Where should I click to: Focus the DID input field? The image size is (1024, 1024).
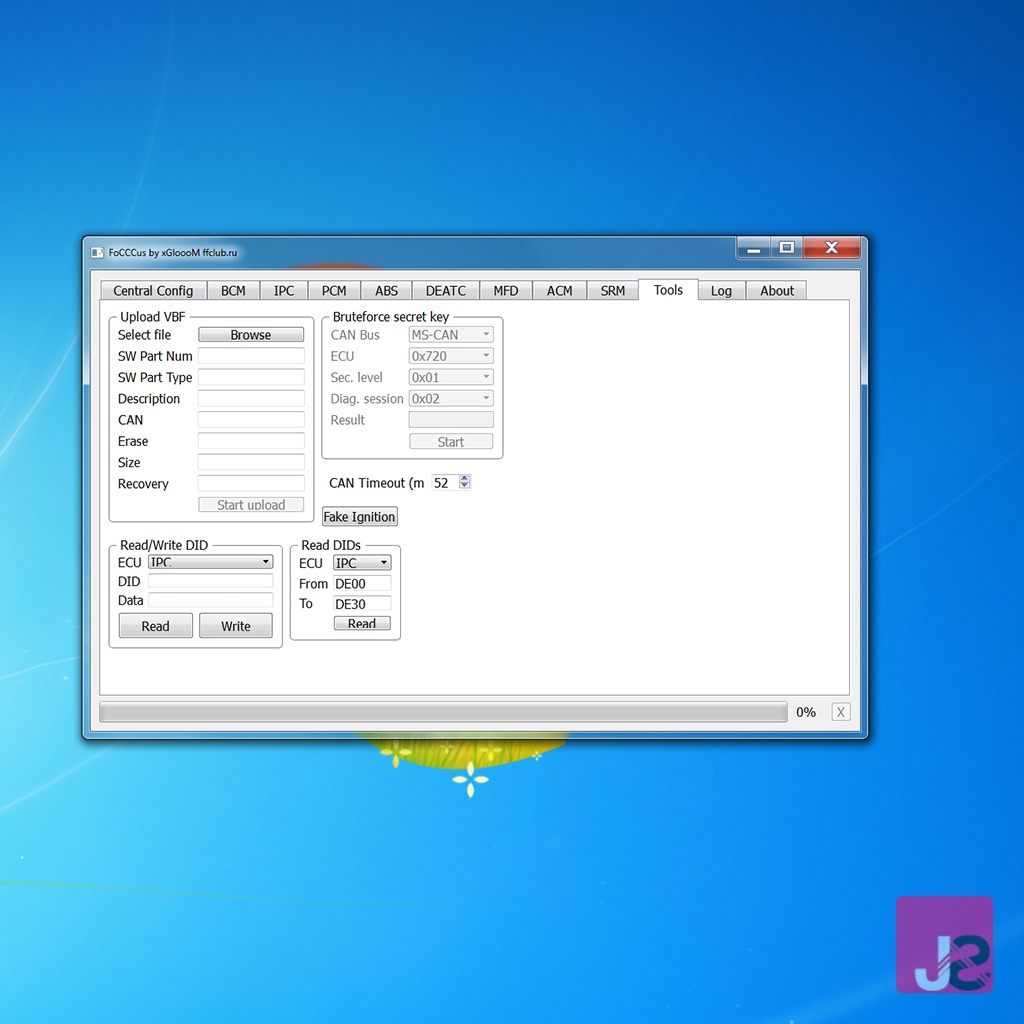click(x=210, y=581)
